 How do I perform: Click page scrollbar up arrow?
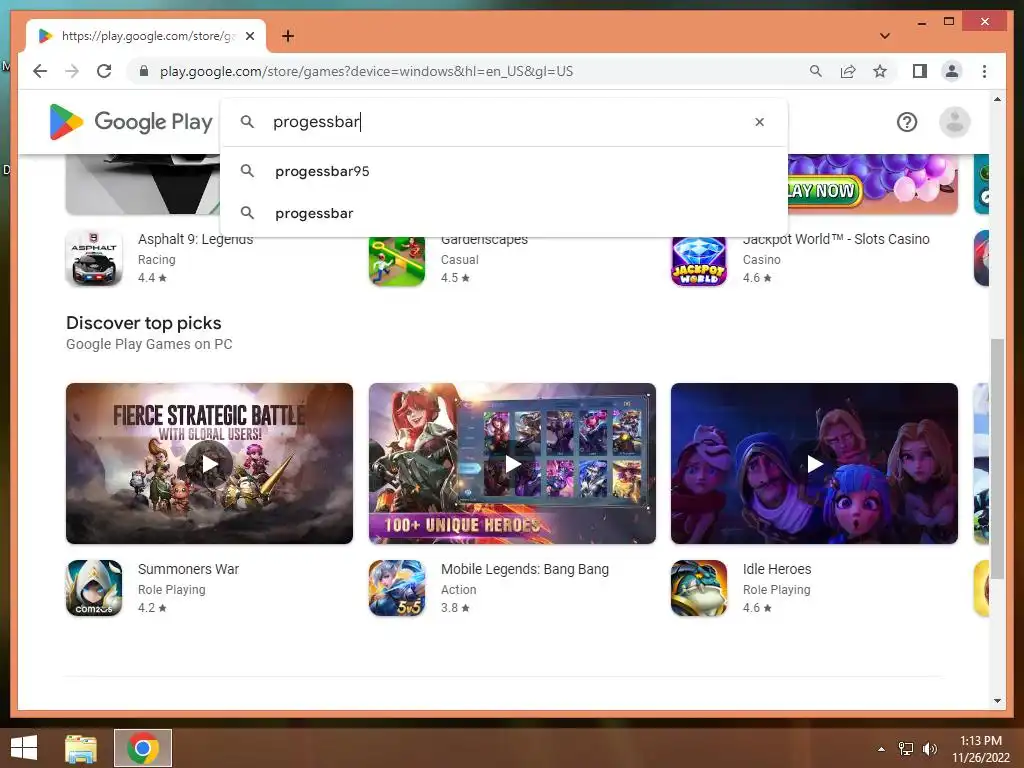coord(997,99)
